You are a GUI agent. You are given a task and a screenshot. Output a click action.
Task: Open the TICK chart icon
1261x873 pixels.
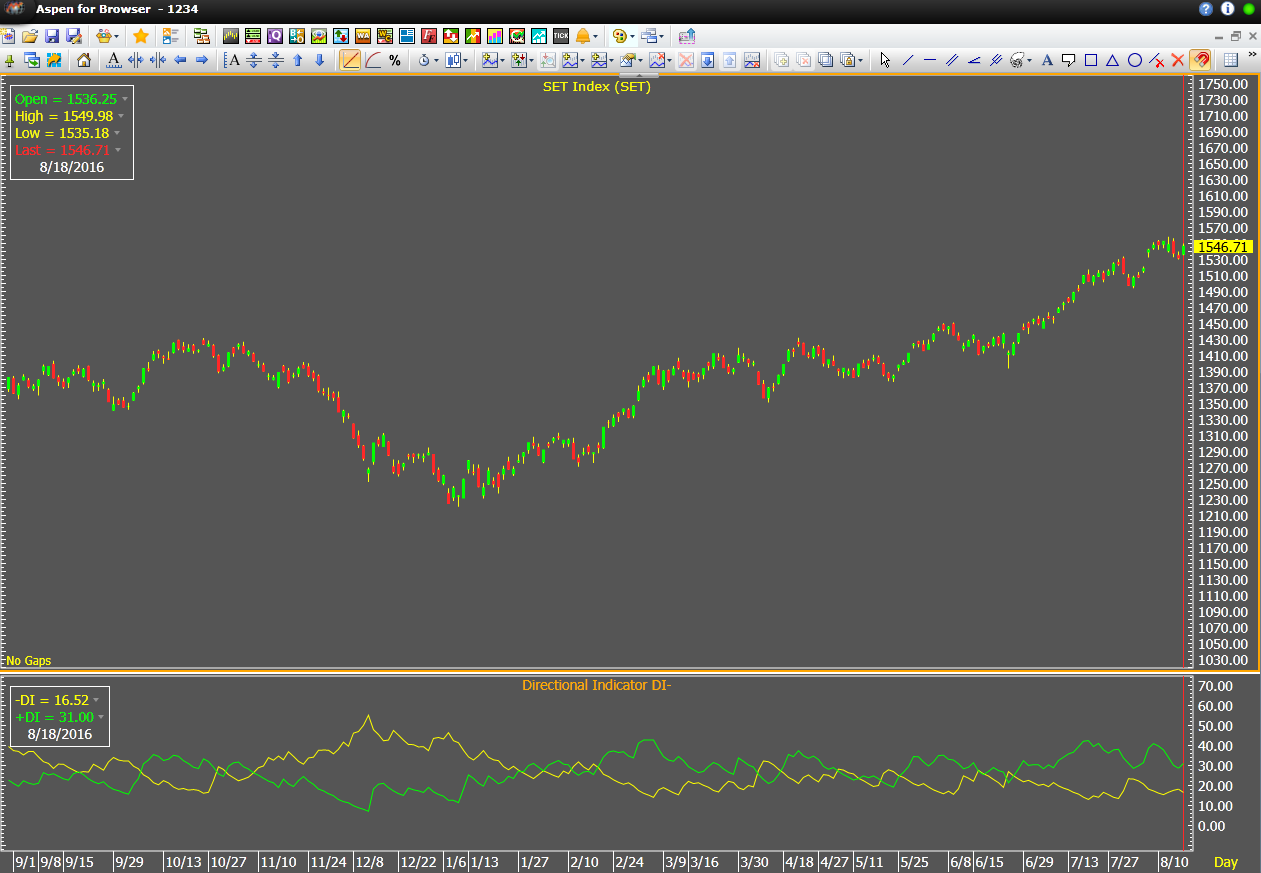click(561, 36)
